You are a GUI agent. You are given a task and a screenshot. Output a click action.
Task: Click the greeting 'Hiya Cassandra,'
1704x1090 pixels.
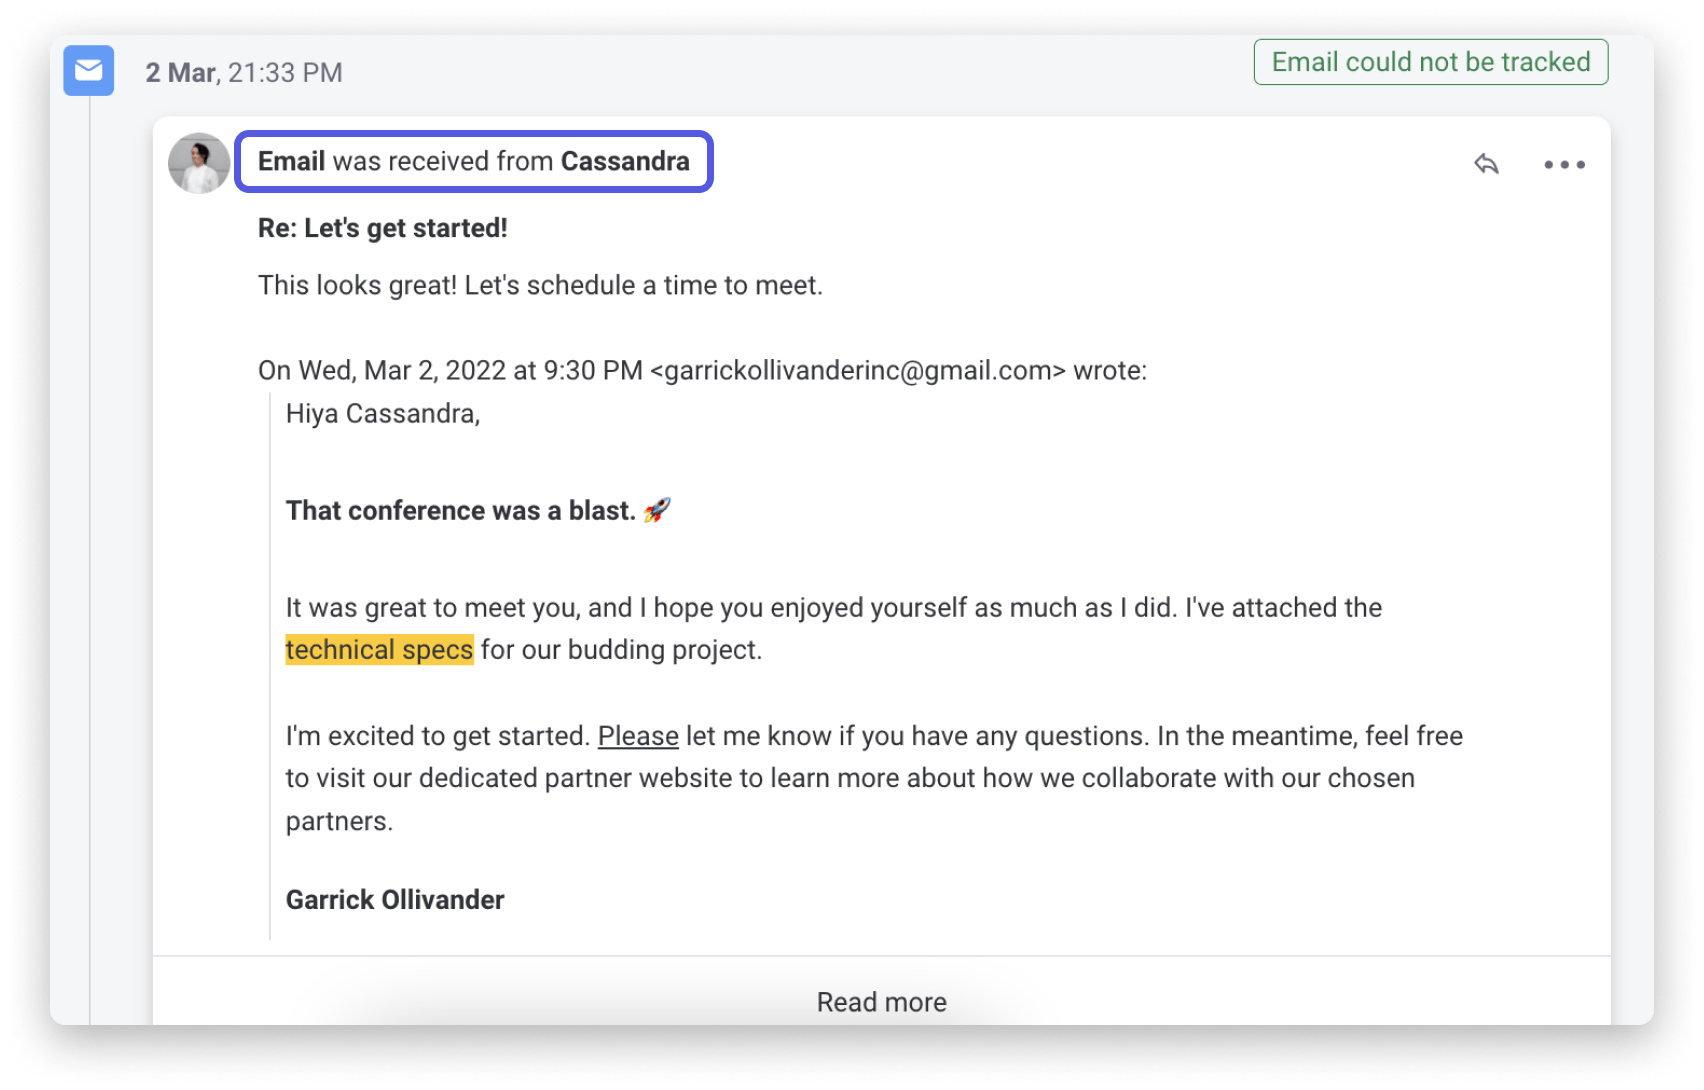[x=383, y=414]
